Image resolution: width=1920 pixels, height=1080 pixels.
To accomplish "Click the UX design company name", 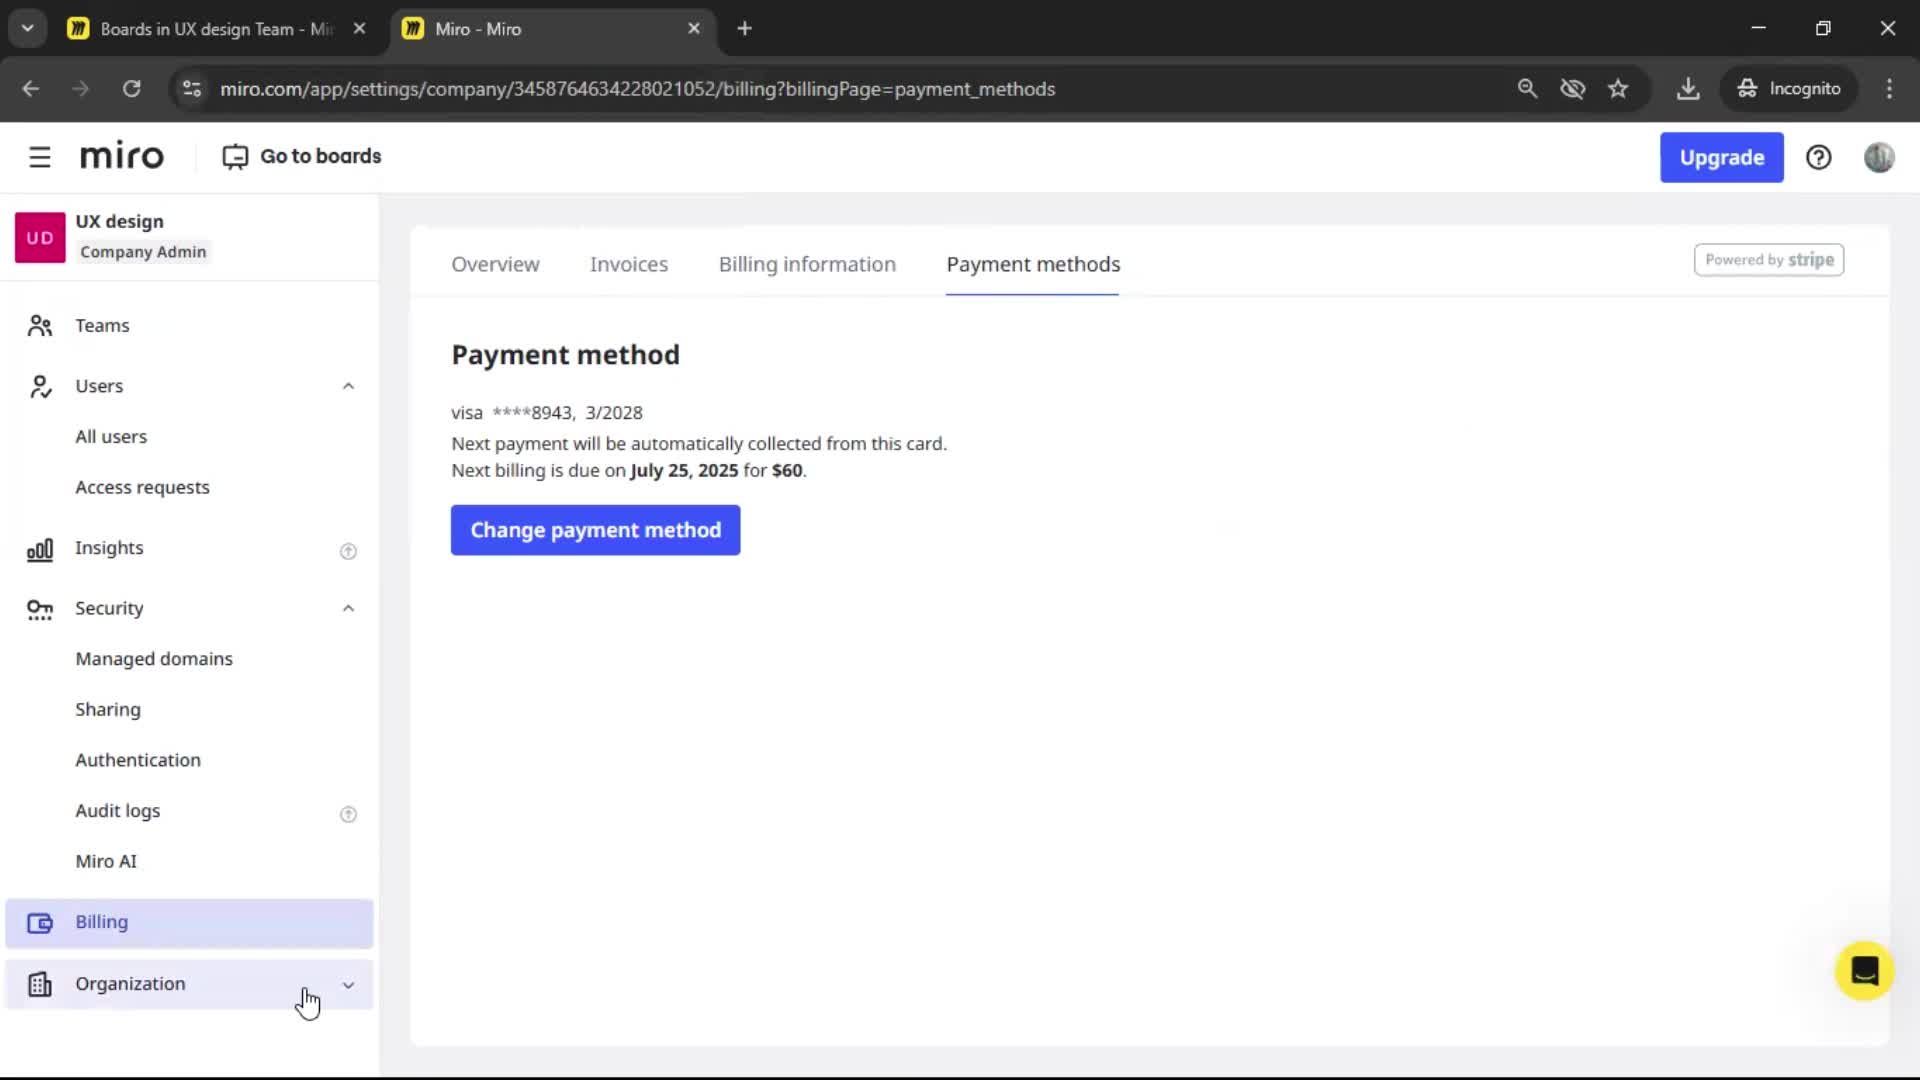I will (x=119, y=221).
